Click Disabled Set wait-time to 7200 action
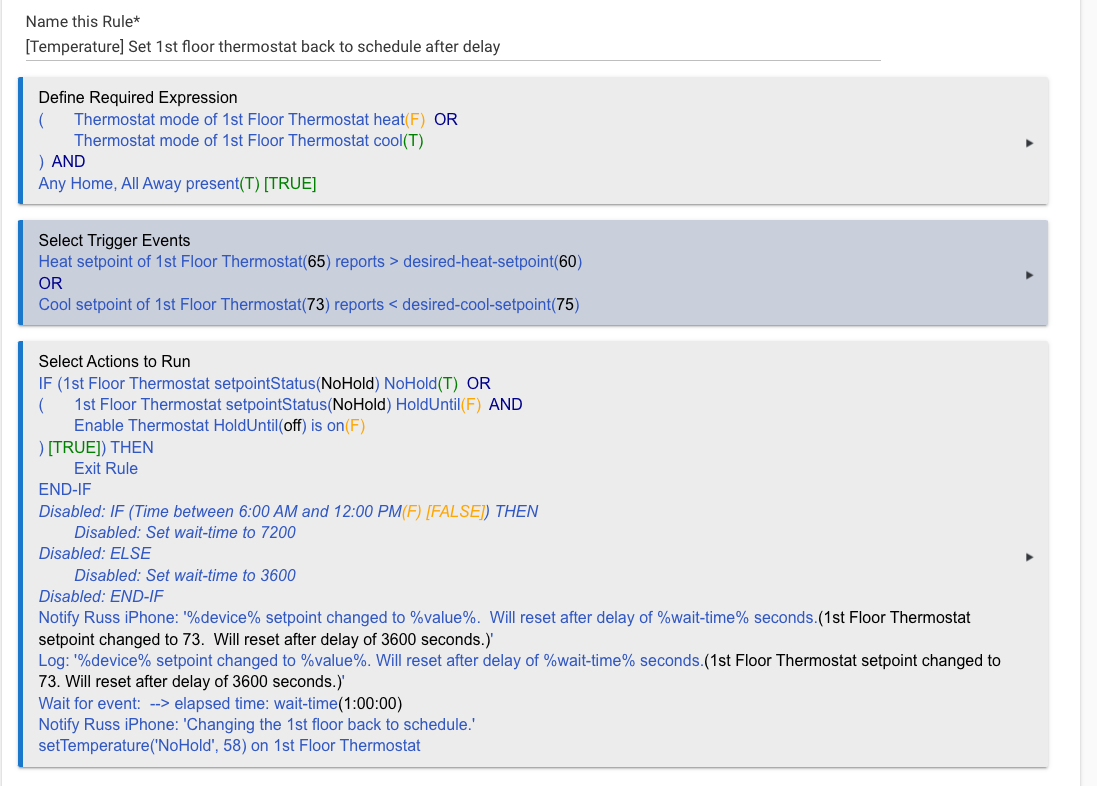 (x=185, y=532)
